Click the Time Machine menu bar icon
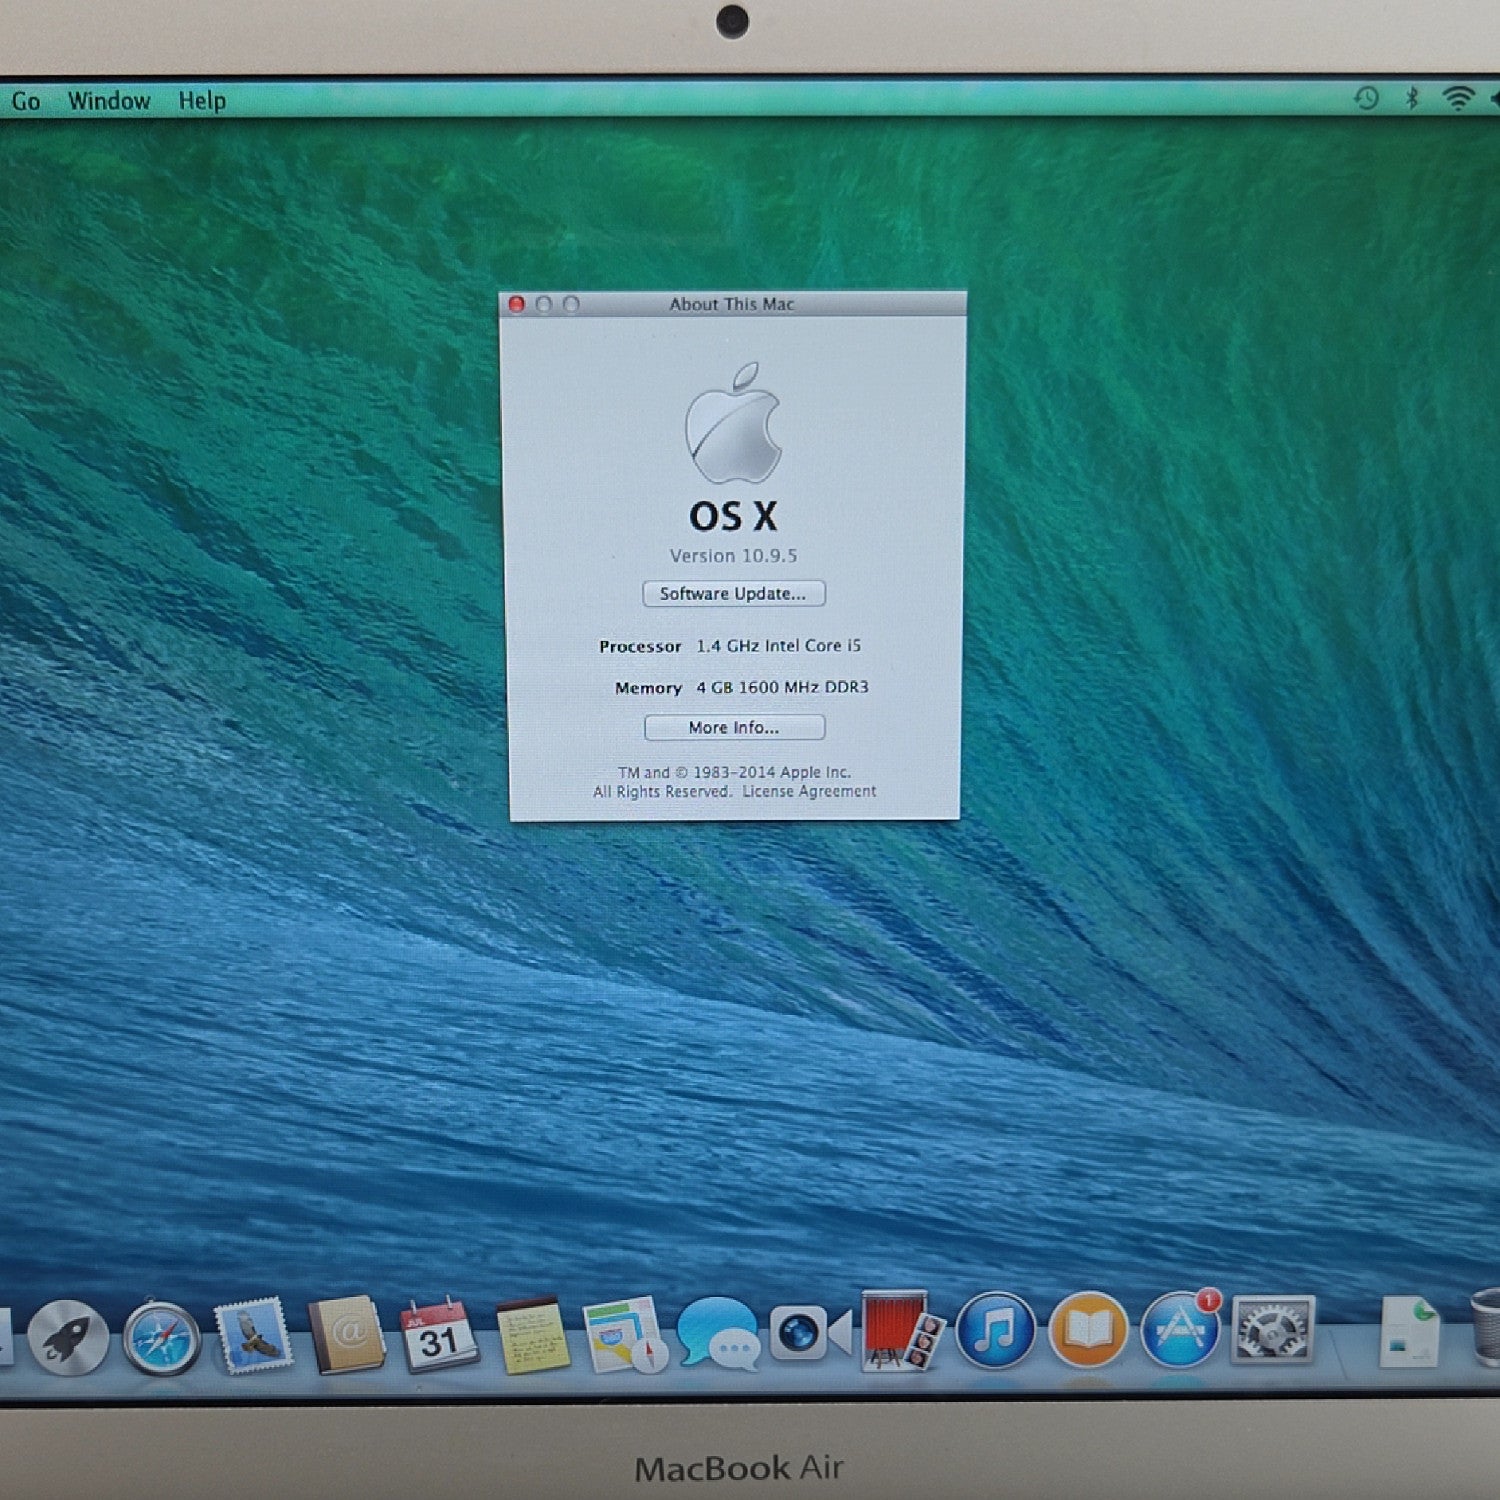The height and width of the screenshot is (1500, 1500). click(1366, 98)
